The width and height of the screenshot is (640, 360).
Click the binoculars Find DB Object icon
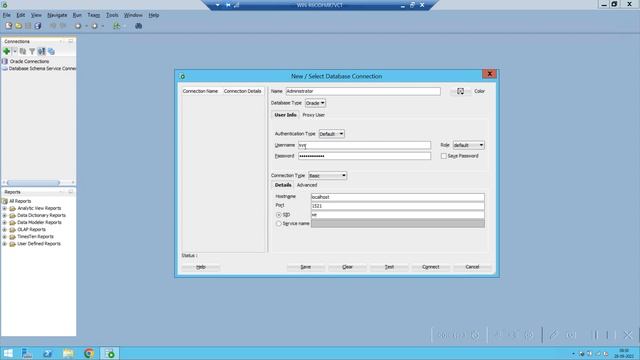pos(138,26)
